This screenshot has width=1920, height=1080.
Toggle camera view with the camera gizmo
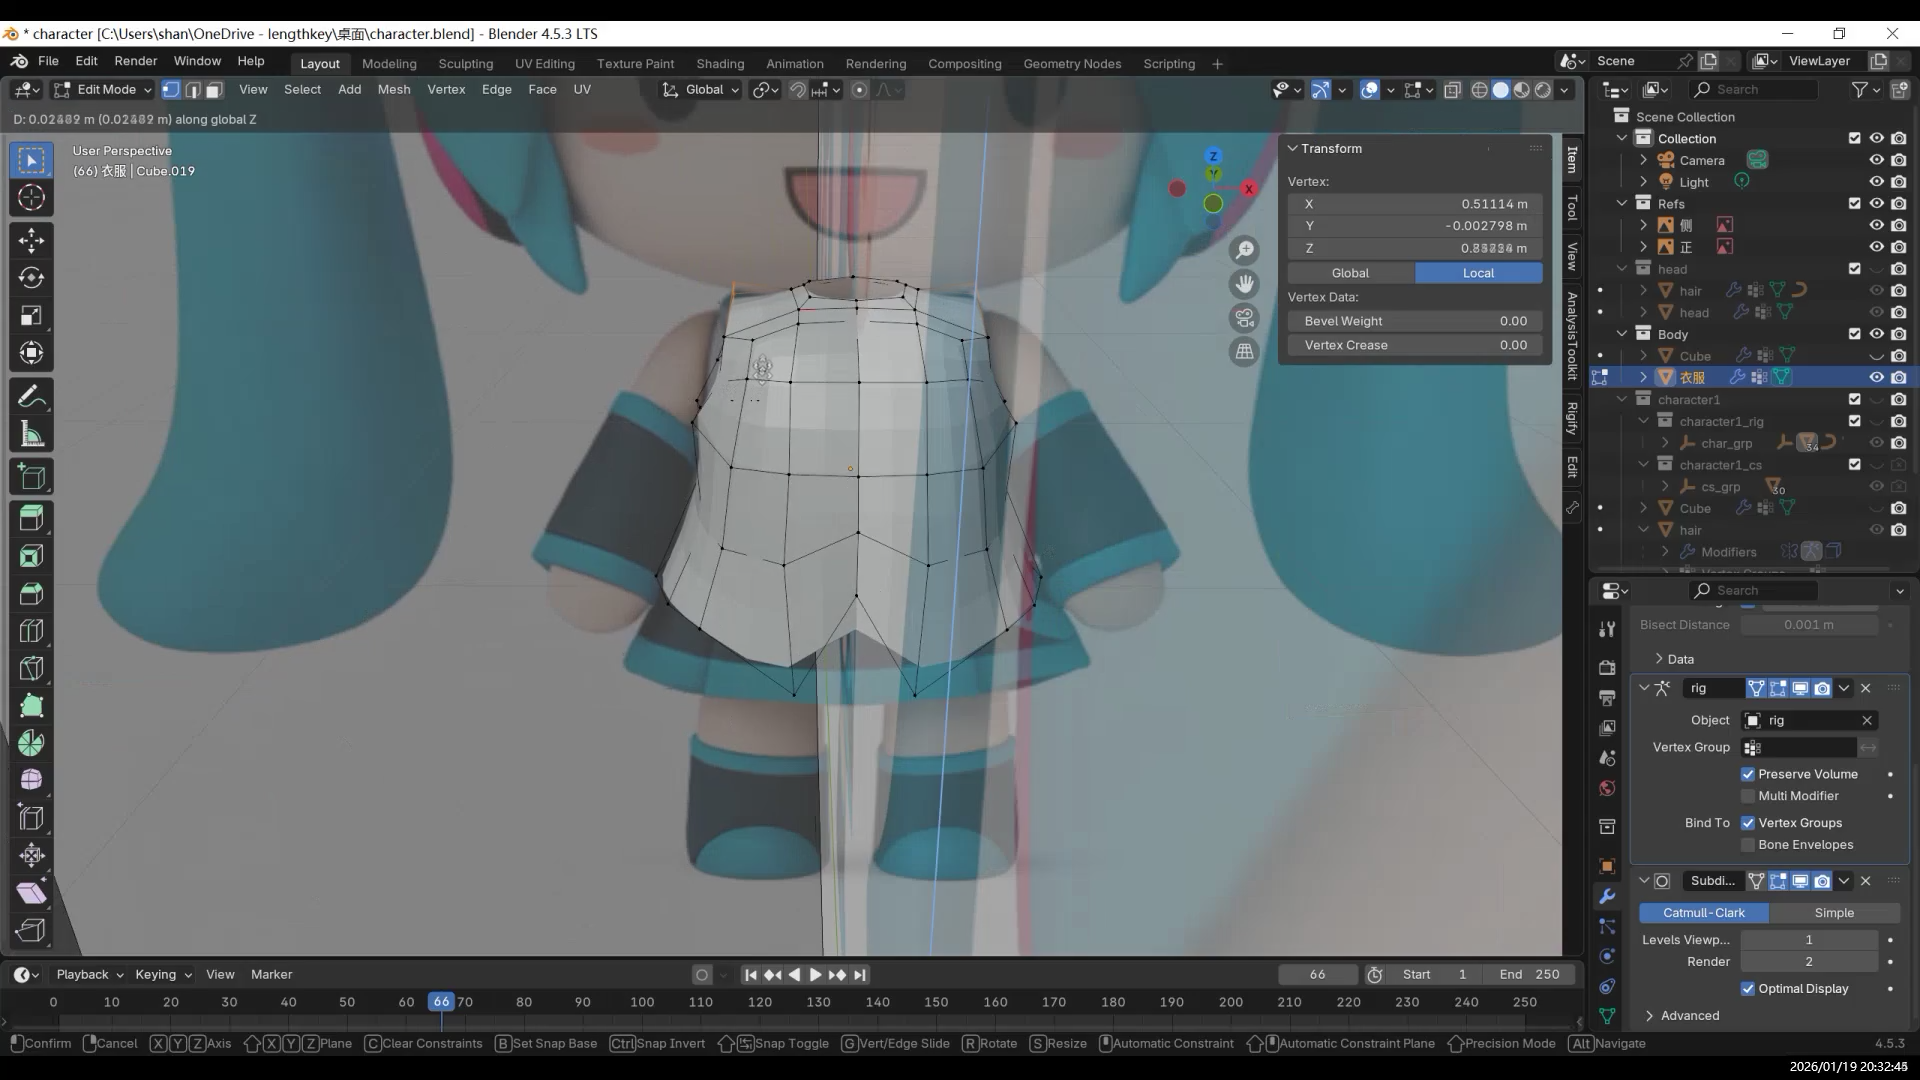[1244, 318]
